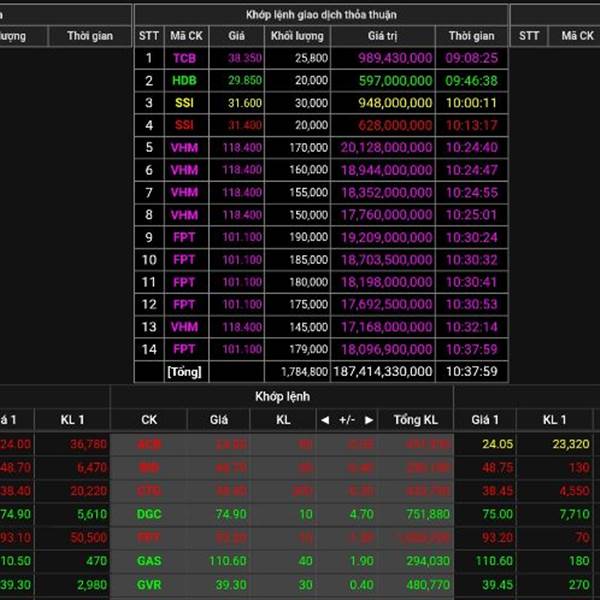The height and width of the screenshot is (600, 600).
Task: Click the CK column header in Khớp lệnh
Action: 149,420
